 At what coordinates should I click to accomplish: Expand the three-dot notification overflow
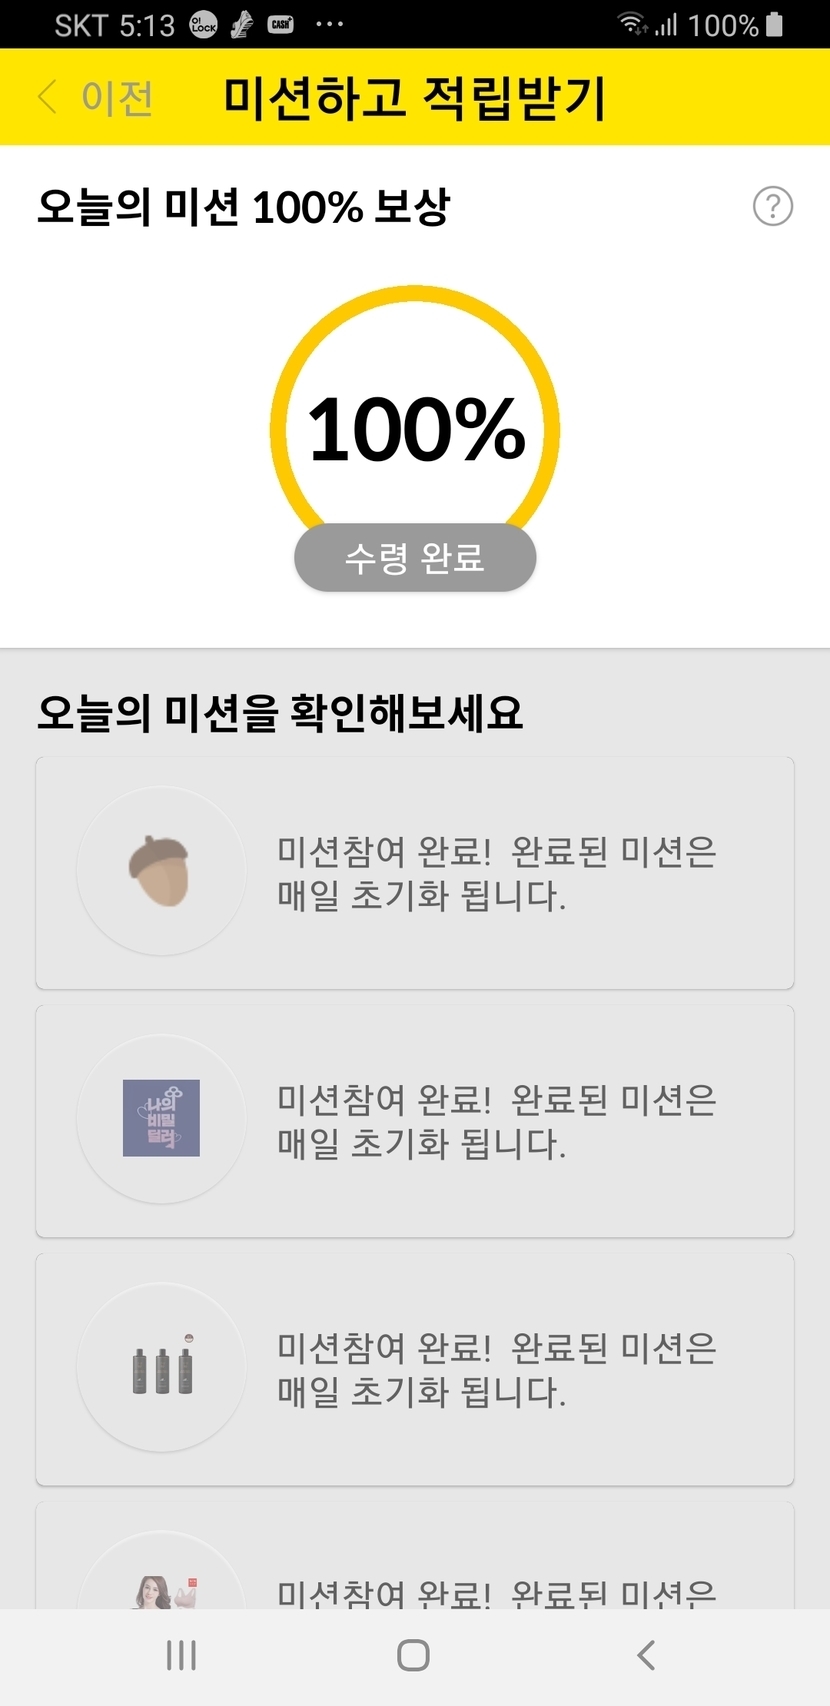(x=329, y=25)
